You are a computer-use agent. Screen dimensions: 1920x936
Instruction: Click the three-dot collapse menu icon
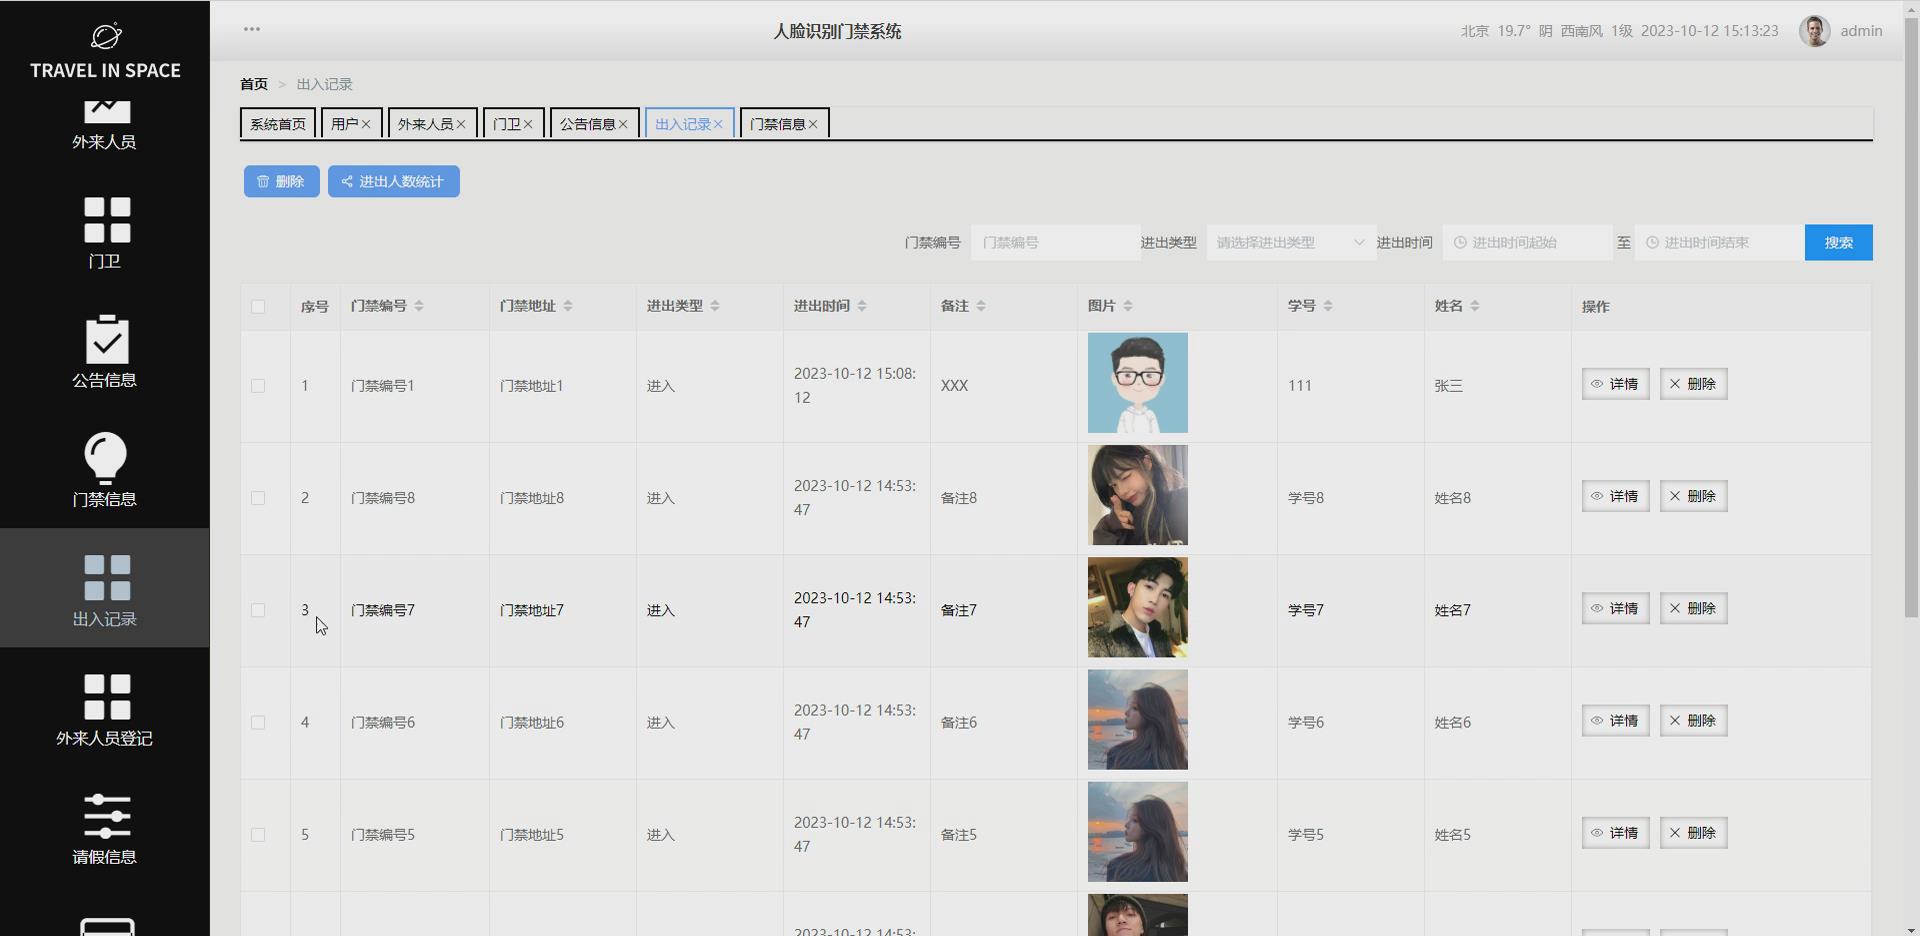coord(252,29)
